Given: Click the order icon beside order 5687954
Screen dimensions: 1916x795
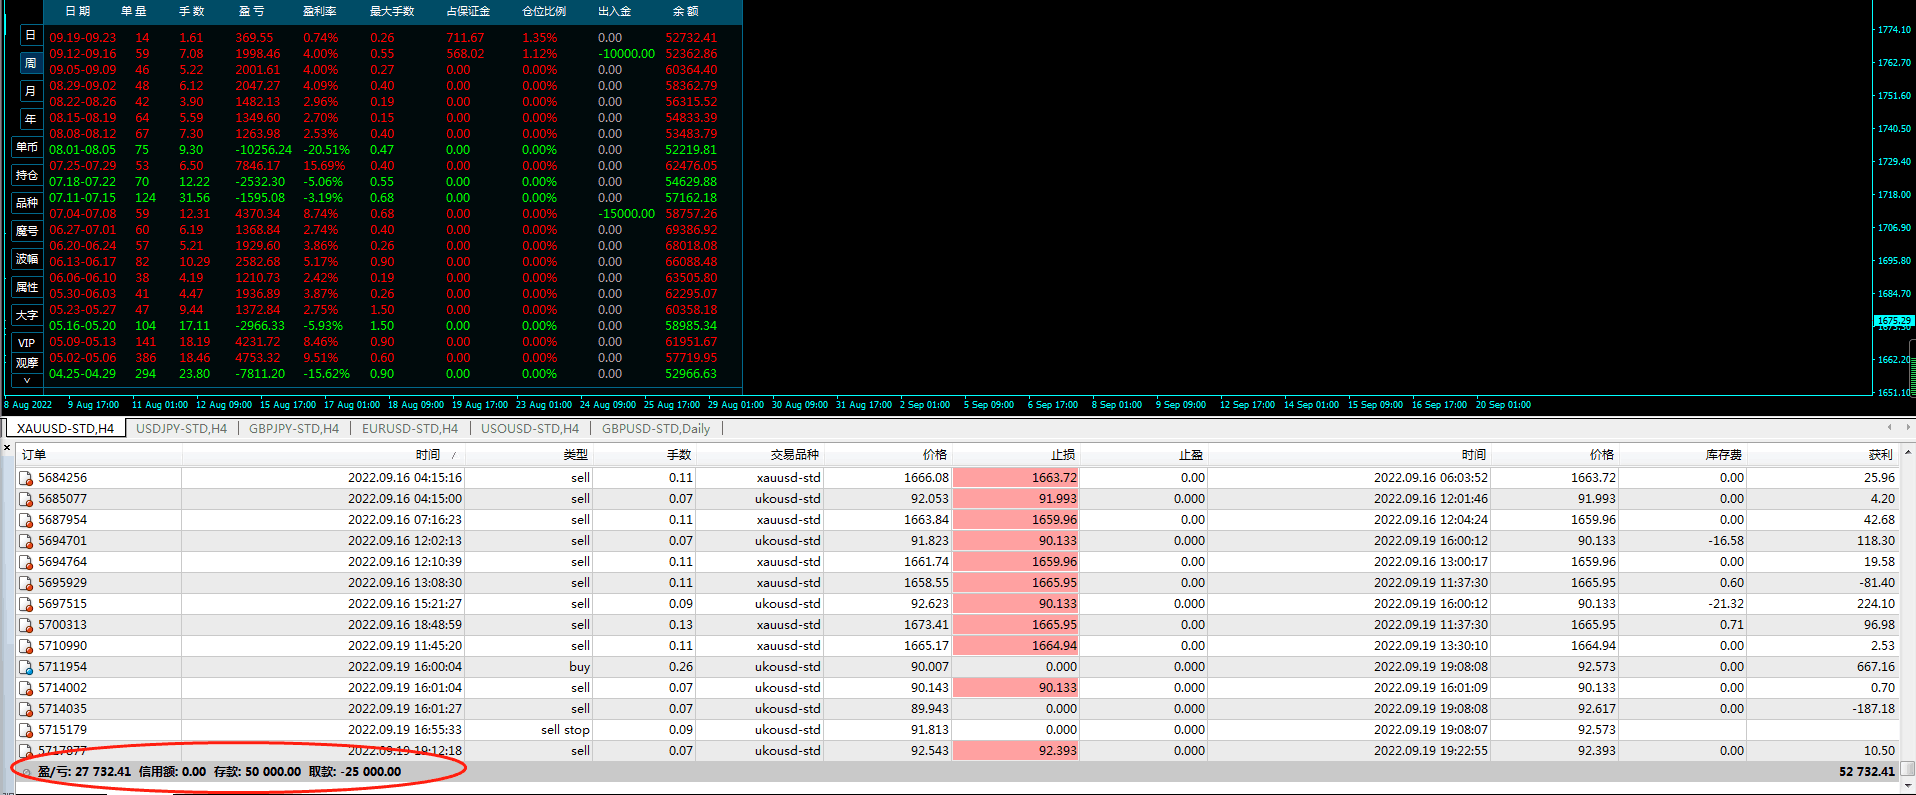Looking at the screenshot, I should pyautogui.click(x=26, y=520).
